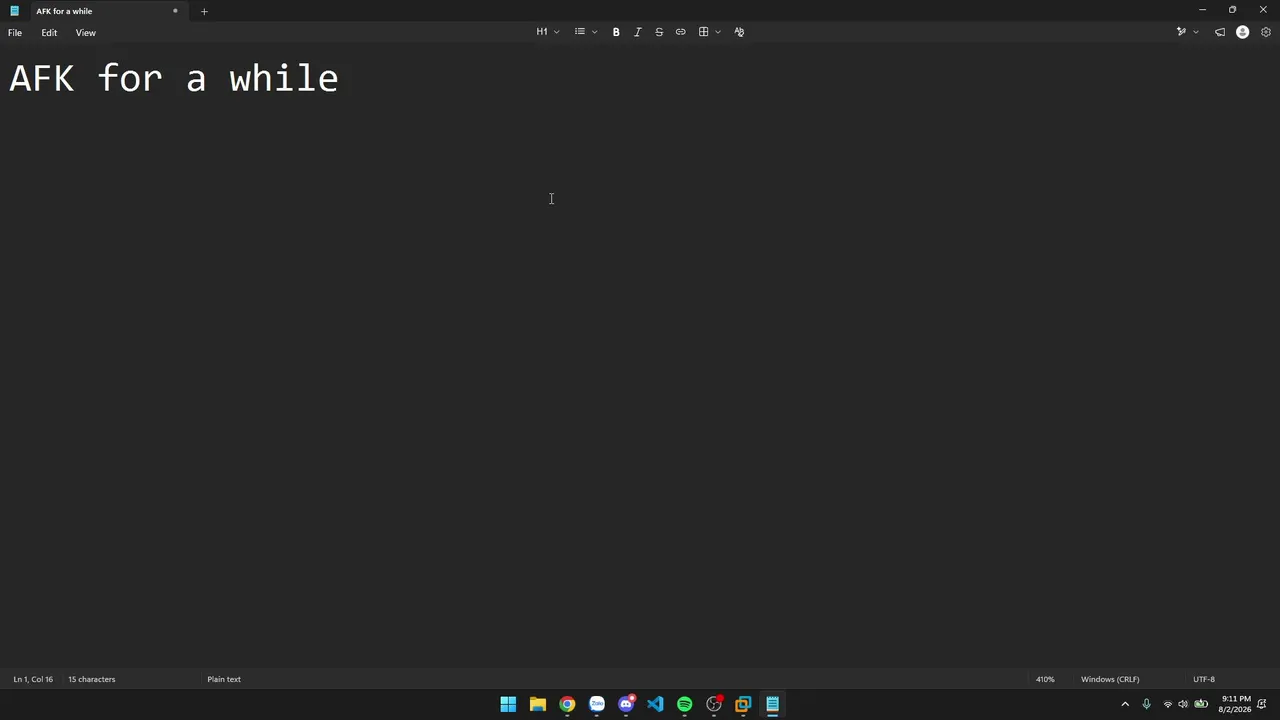Open Wi-Fi network settings in the tray

tap(1167, 704)
